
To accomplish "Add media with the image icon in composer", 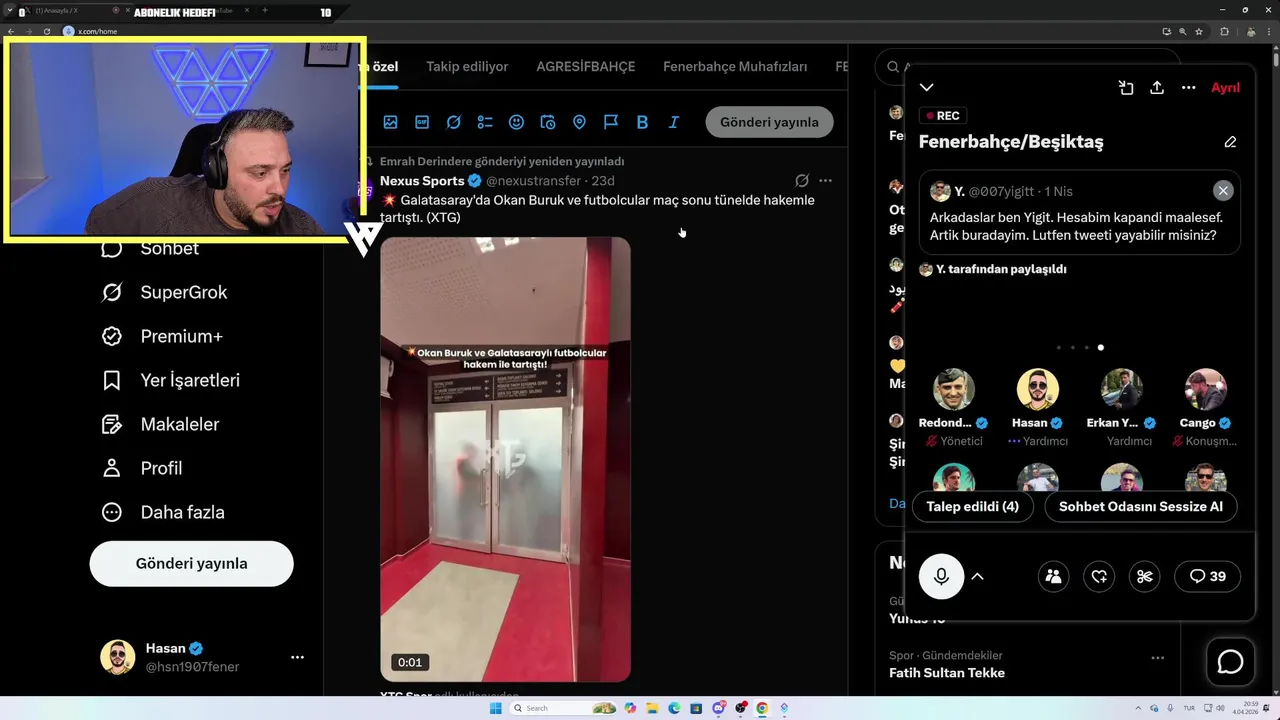I will point(390,122).
